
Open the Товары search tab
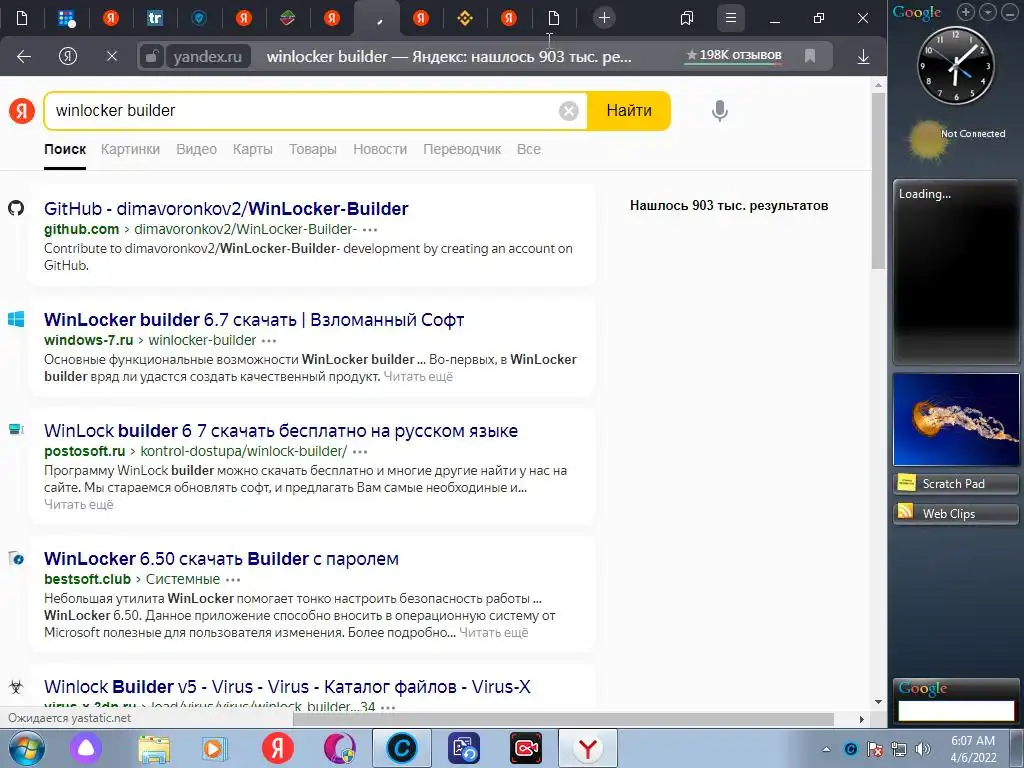pos(313,149)
